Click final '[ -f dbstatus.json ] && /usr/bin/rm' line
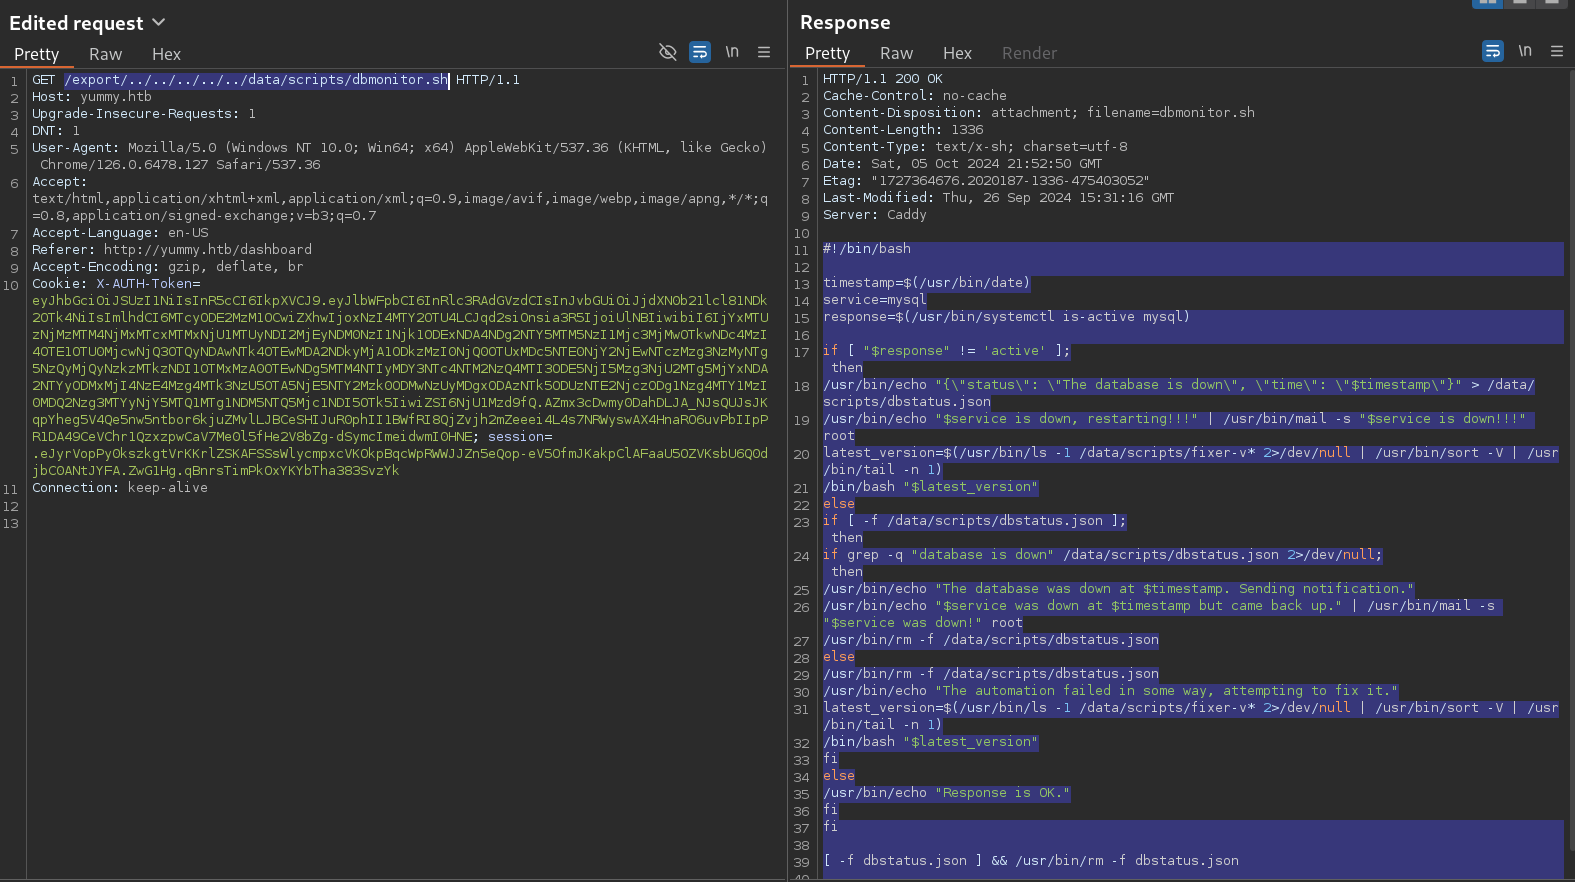The height and width of the screenshot is (882, 1575). click(1031, 861)
